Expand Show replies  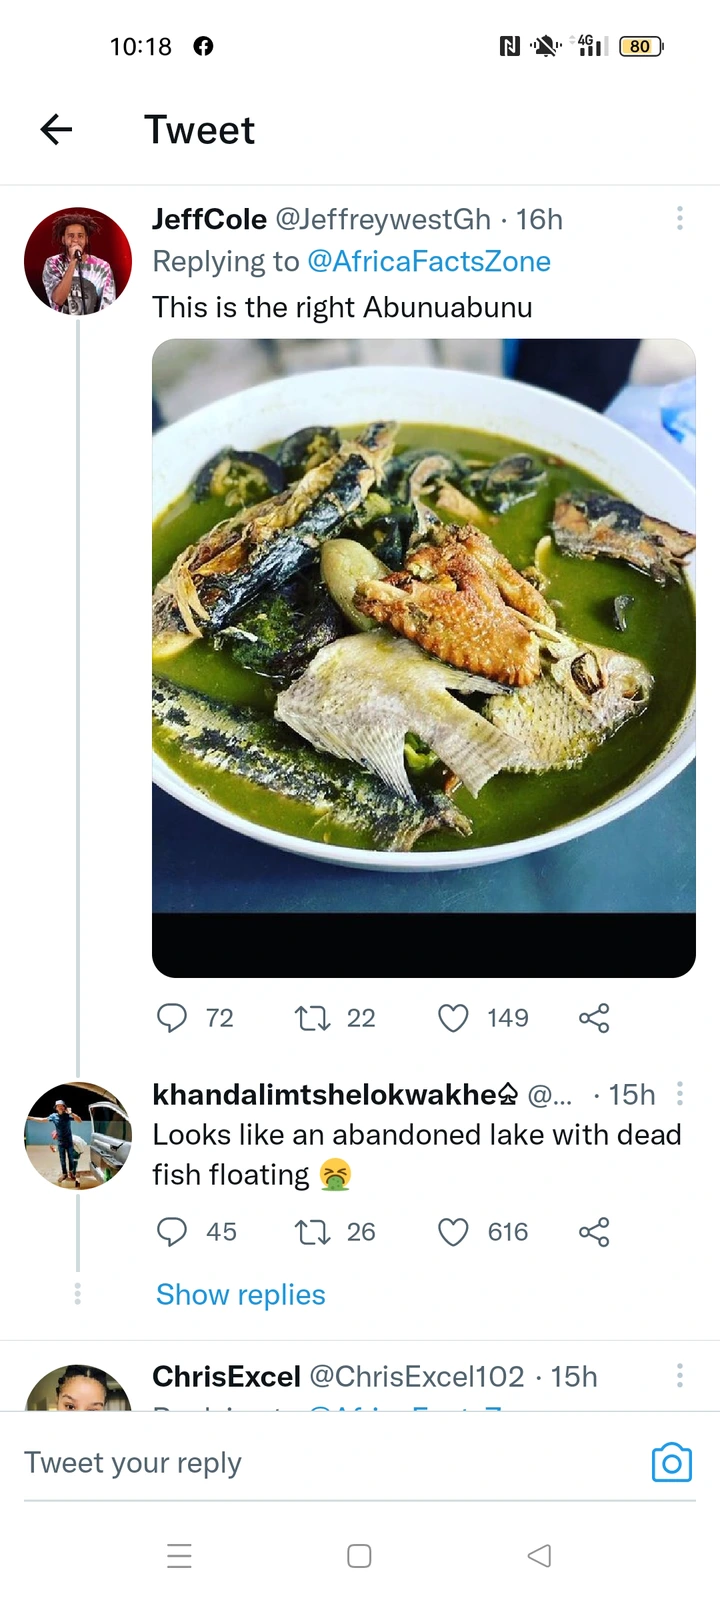(x=241, y=1294)
